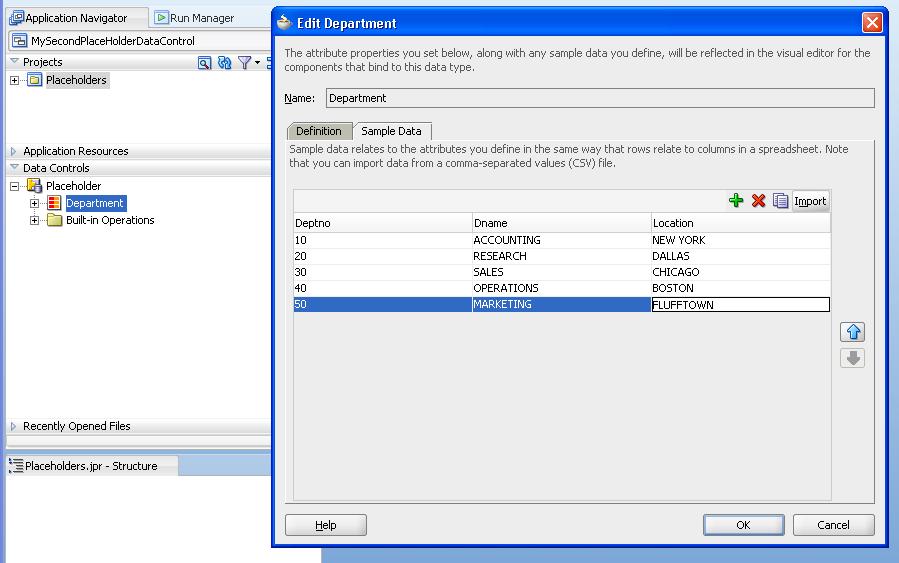This screenshot has height=563, width=899.
Task: Expand the Application Resources section
Action: 14,151
